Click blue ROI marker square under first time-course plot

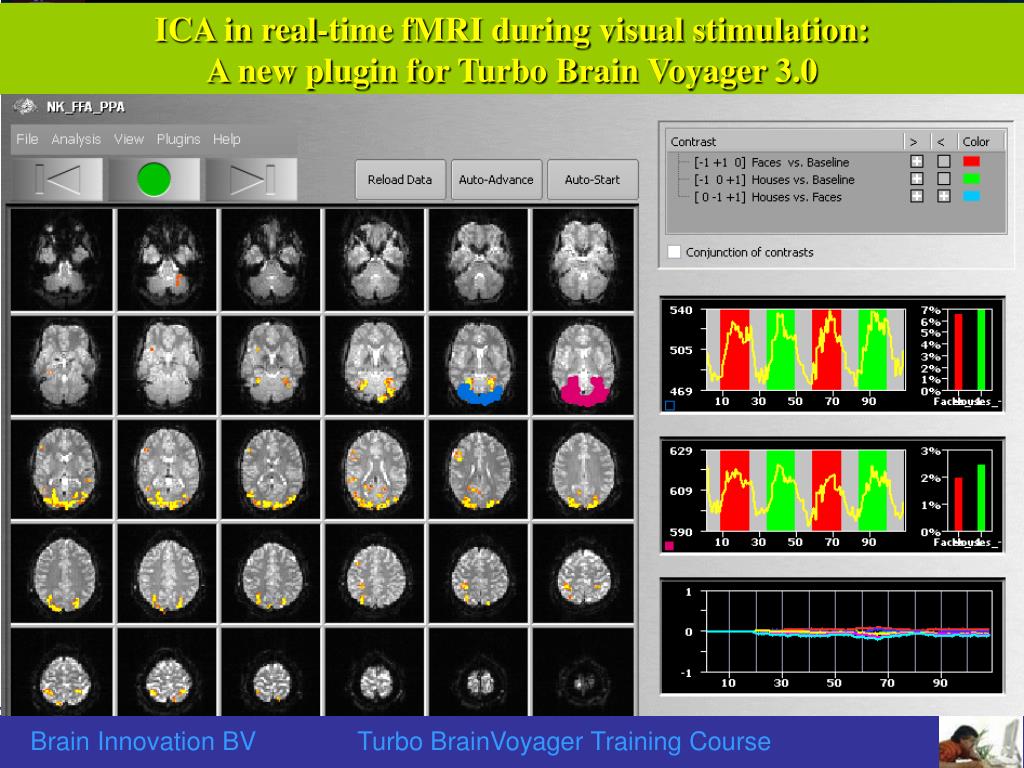tap(669, 406)
